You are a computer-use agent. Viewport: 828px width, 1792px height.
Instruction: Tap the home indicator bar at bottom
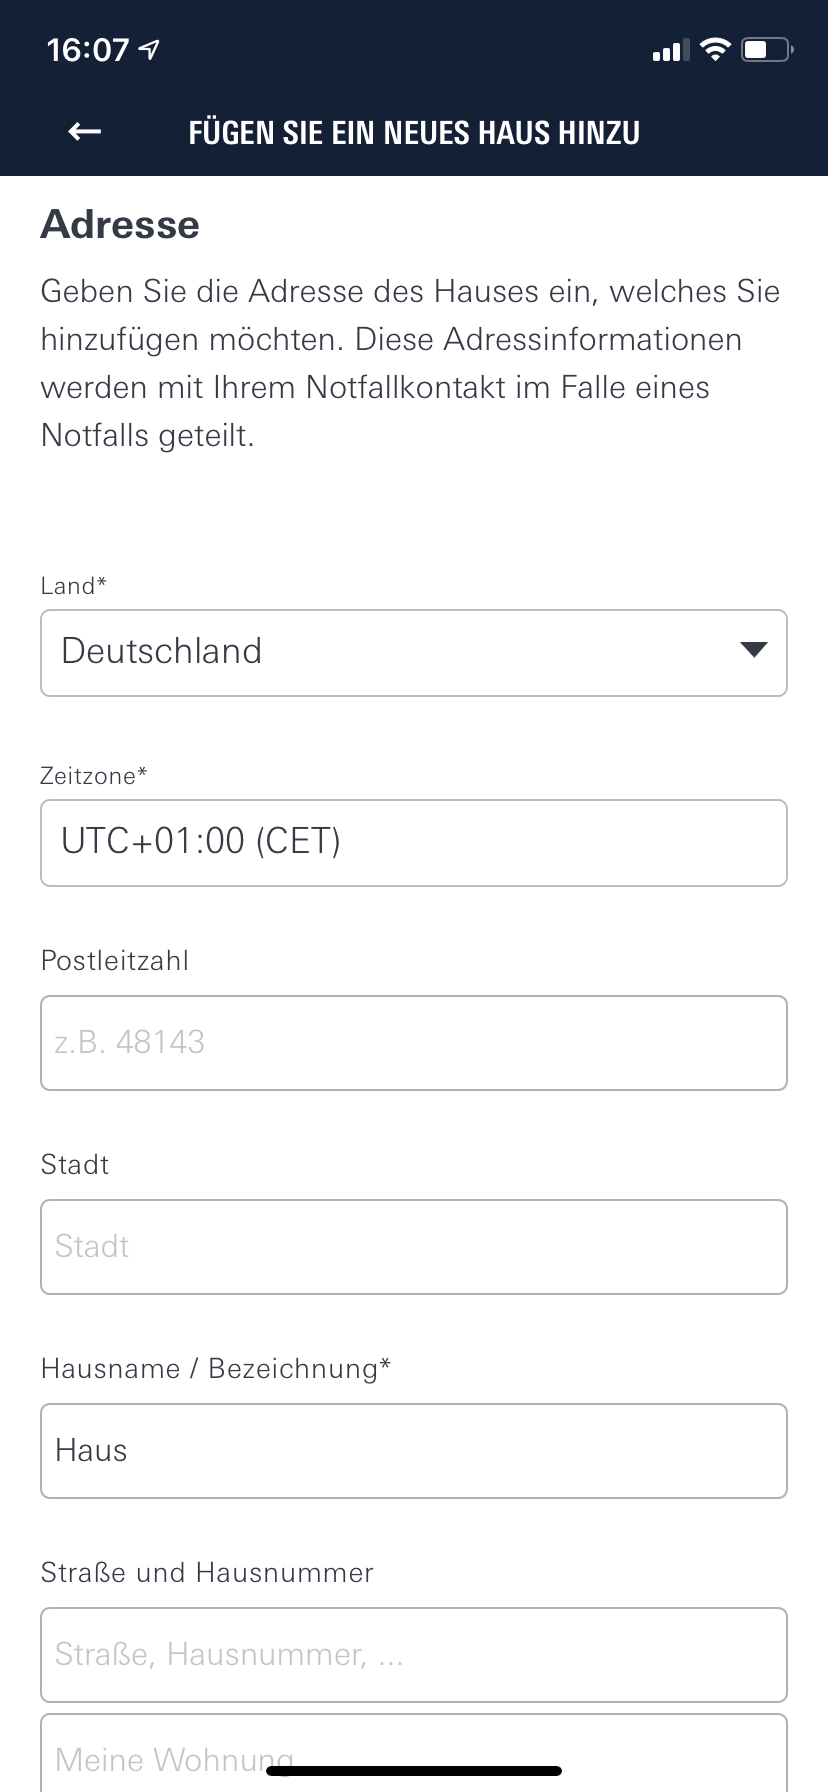pyautogui.click(x=414, y=1771)
